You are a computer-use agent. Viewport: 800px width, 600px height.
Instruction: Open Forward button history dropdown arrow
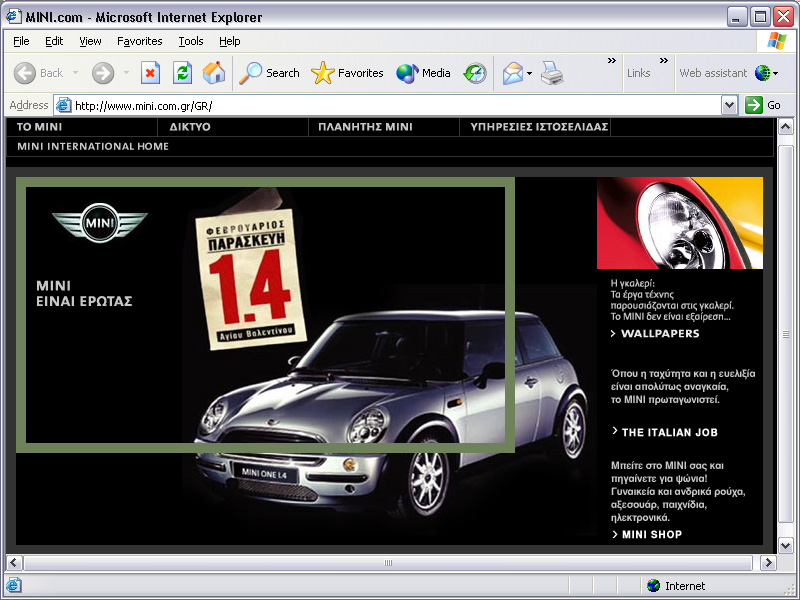tap(126, 73)
